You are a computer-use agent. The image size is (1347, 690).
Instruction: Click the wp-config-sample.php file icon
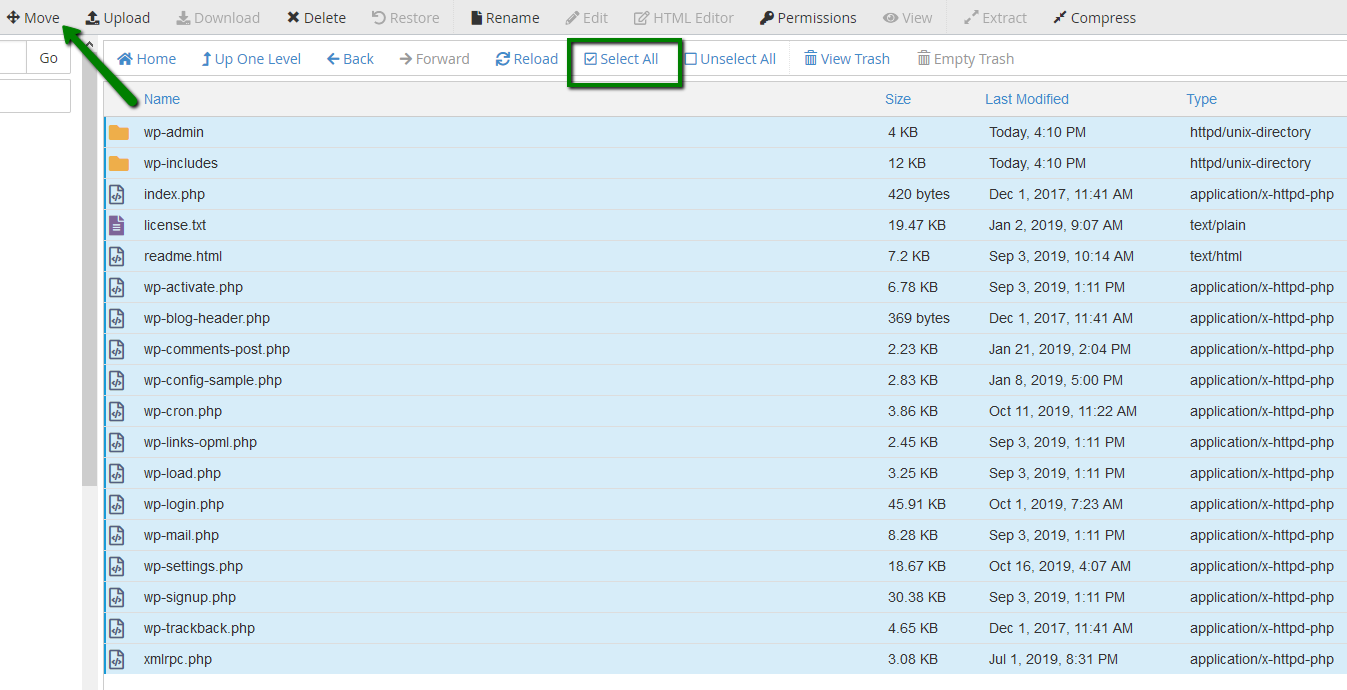click(117, 380)
